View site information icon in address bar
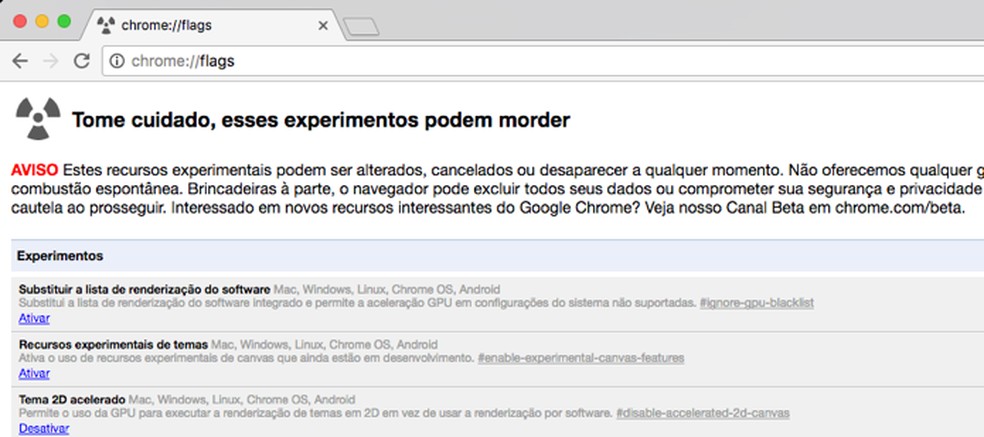The image size is (984, 437). coord(117,61)
